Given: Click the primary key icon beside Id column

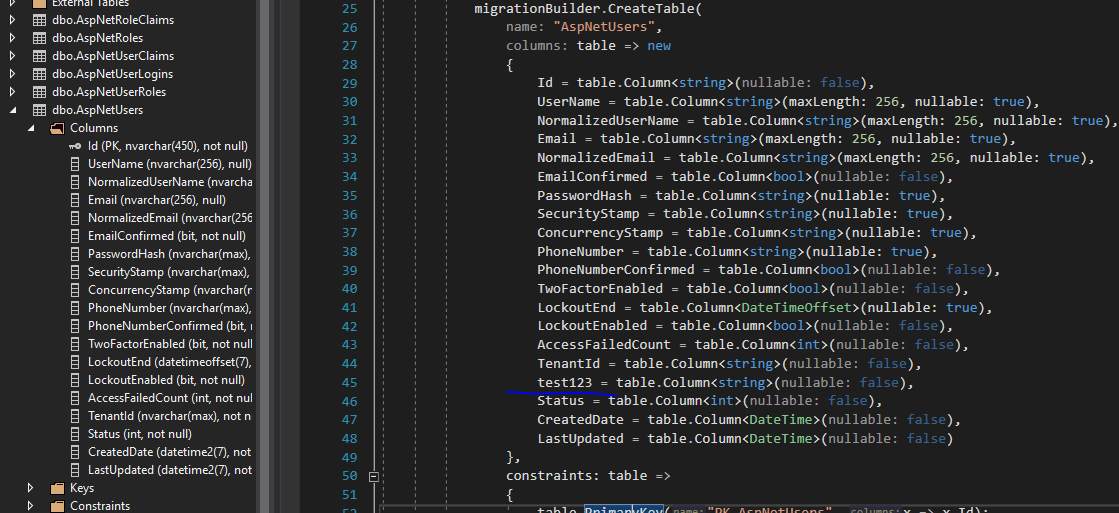Looking at the screenshot, I should [x=75, y=146].
